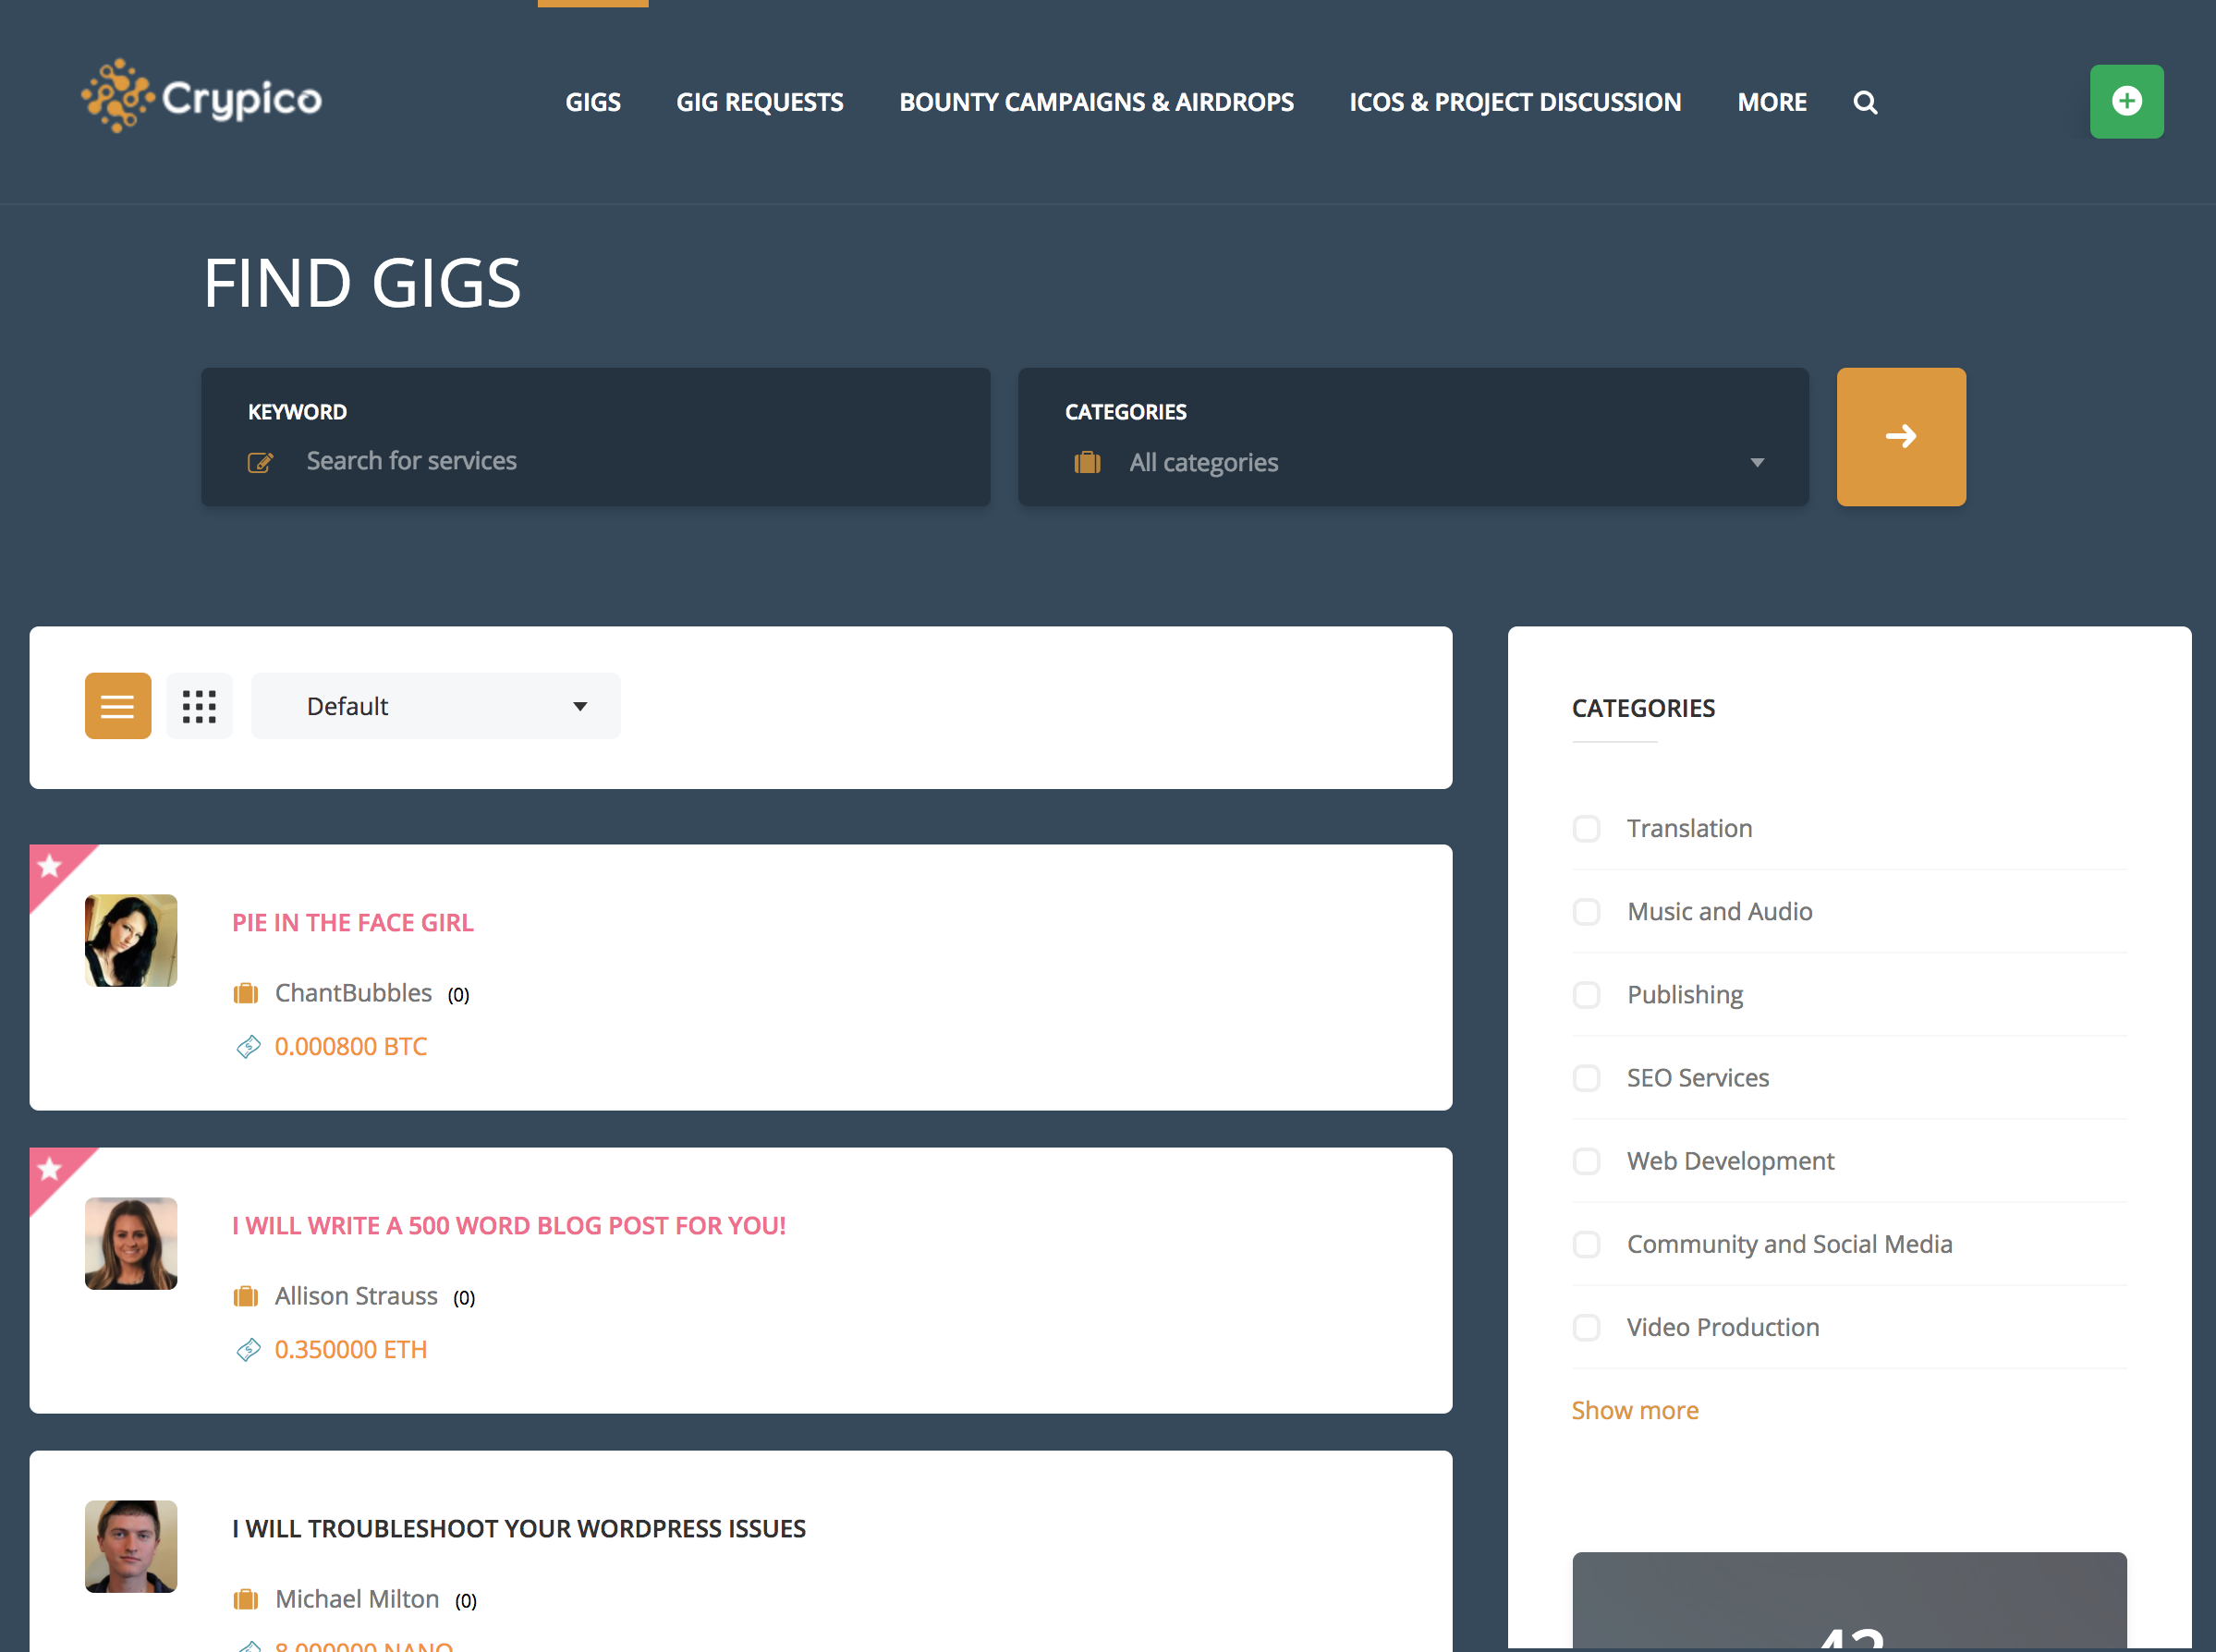Click the pencil icon in keyword field
This screenshot has height=1652, width=2216.
[260, 462]
